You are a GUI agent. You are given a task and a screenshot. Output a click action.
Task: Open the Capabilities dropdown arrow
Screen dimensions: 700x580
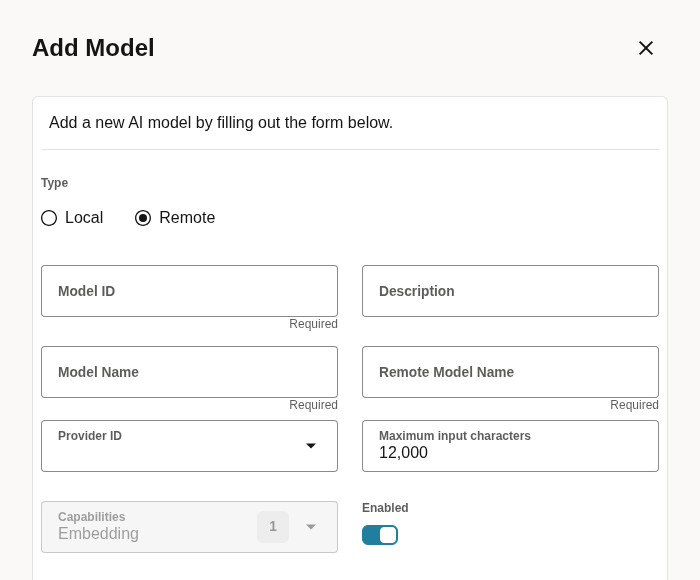click(x=311, y=527)
